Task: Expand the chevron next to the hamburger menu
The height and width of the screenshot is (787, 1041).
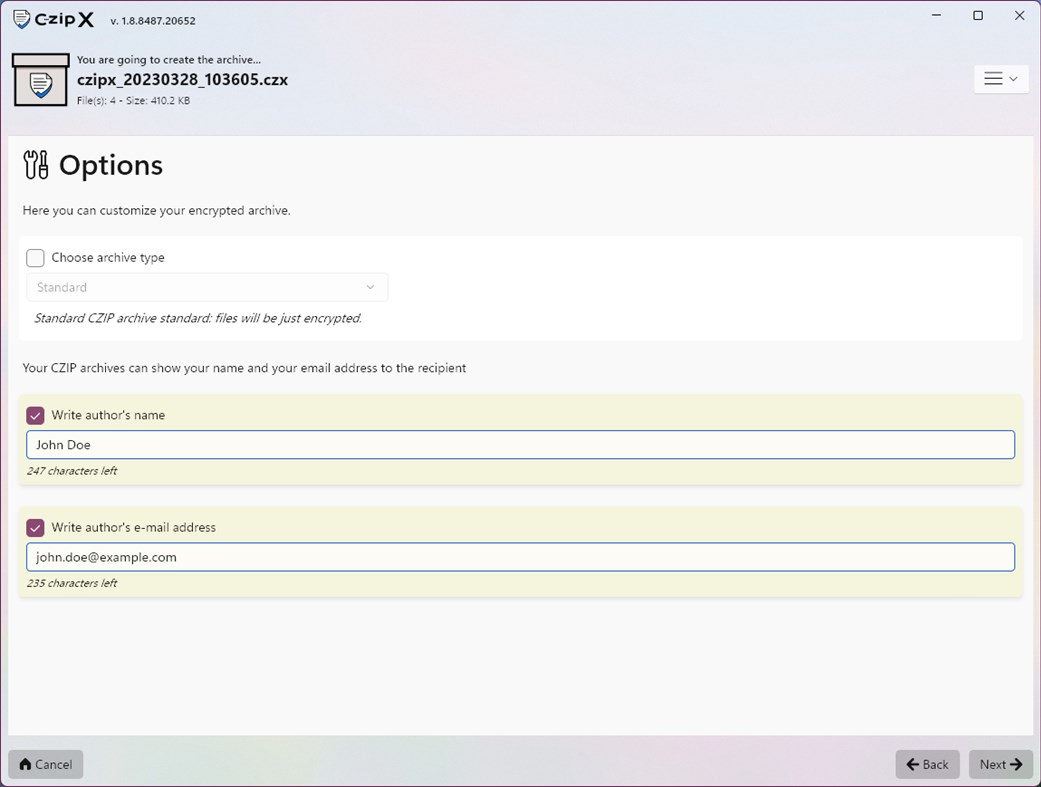Action: point(1012,78)
